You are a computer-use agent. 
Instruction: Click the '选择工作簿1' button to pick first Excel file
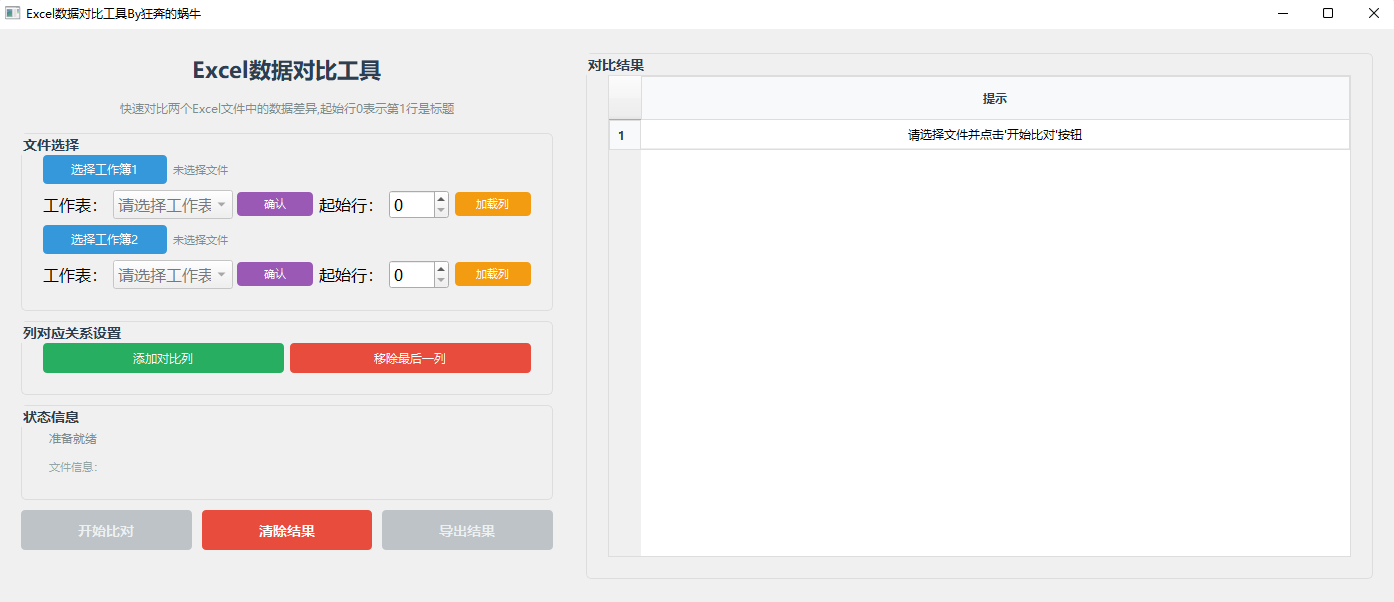pyautogui.click(x=104, y=169)
